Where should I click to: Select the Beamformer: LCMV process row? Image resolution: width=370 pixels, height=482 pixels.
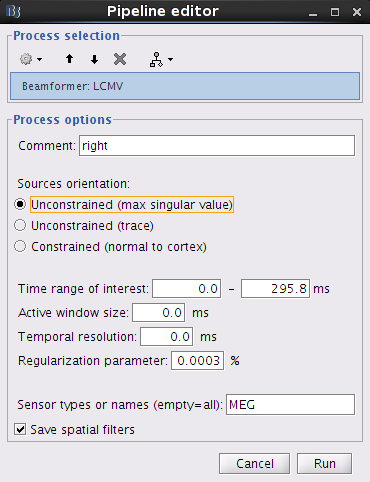tap(185, 86)
